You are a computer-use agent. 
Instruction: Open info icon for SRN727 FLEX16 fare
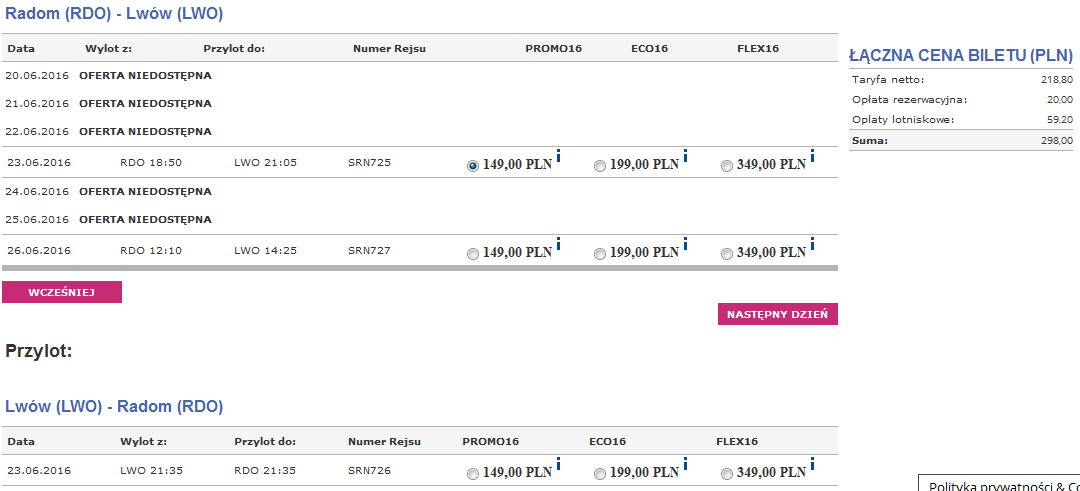coord(812,244)
